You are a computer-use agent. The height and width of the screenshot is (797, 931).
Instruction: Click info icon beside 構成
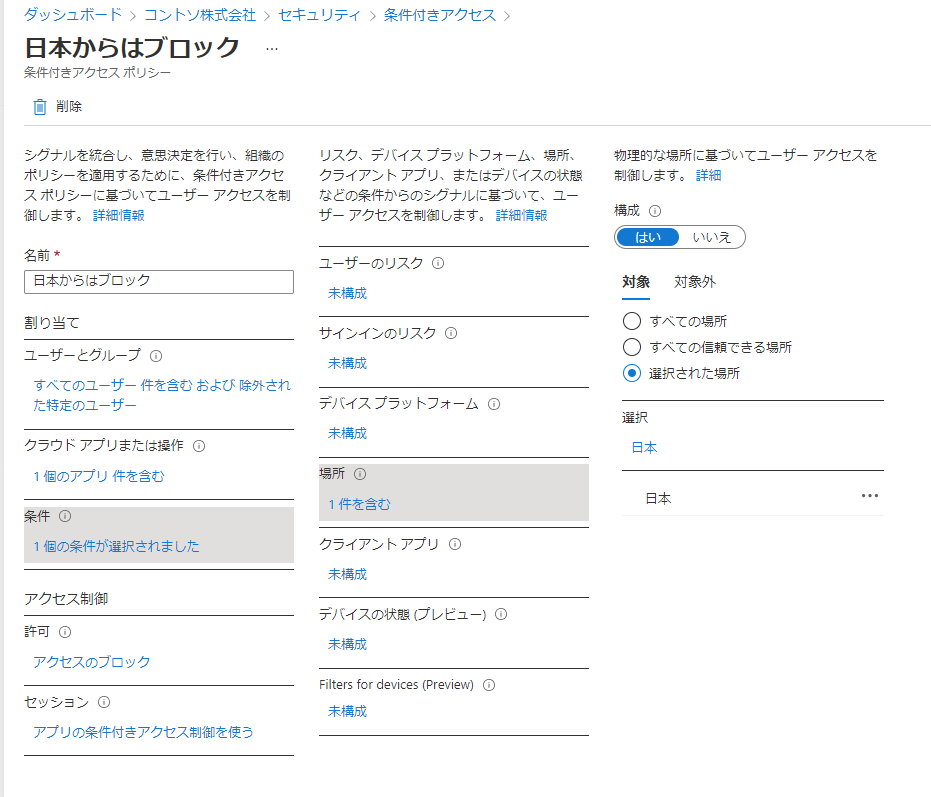point(655,211)
